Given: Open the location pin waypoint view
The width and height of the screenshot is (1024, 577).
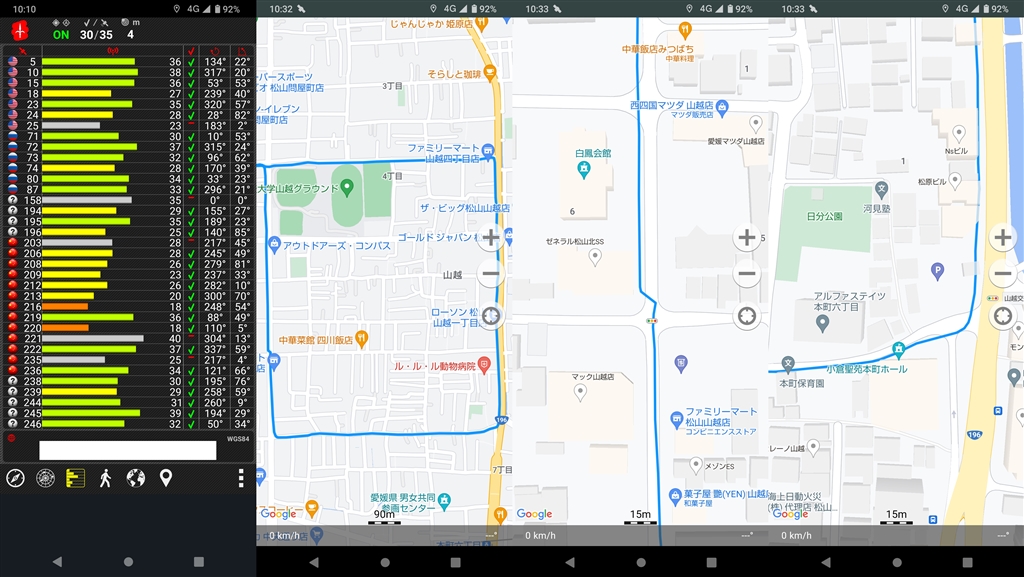Looking at the screenshot, I should pos(166,478).
